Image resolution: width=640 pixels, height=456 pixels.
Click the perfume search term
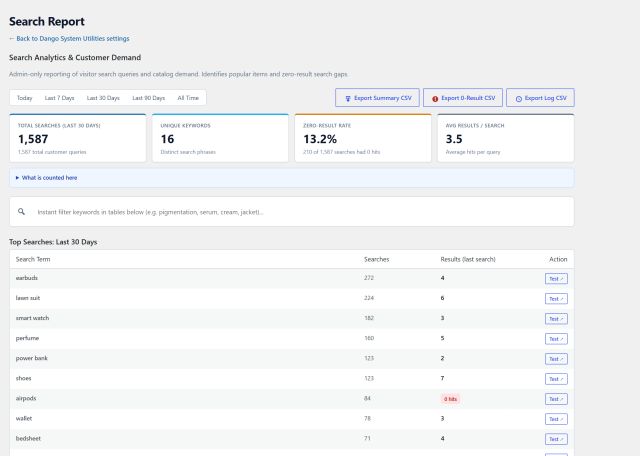27,338
